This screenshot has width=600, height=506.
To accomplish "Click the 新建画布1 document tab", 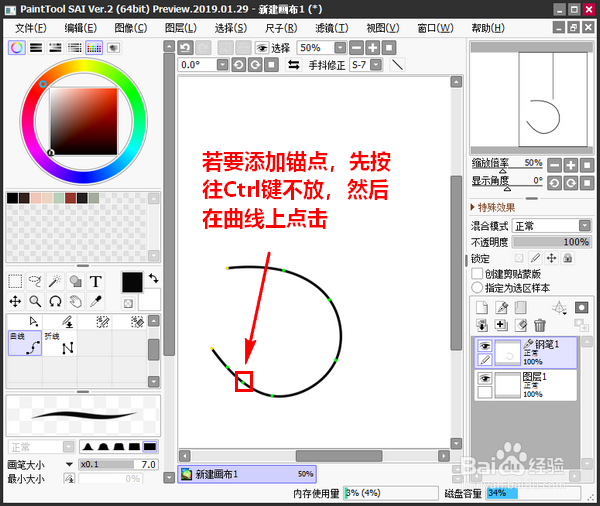I will (x=247, y=474).
